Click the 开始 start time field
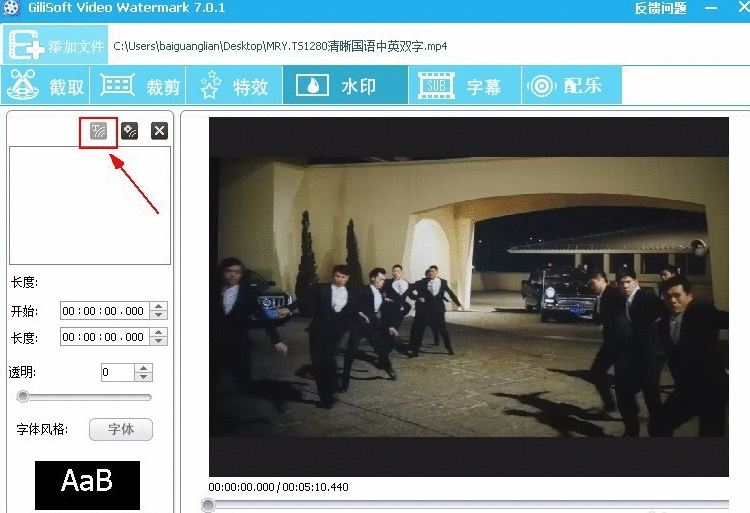 104,311
